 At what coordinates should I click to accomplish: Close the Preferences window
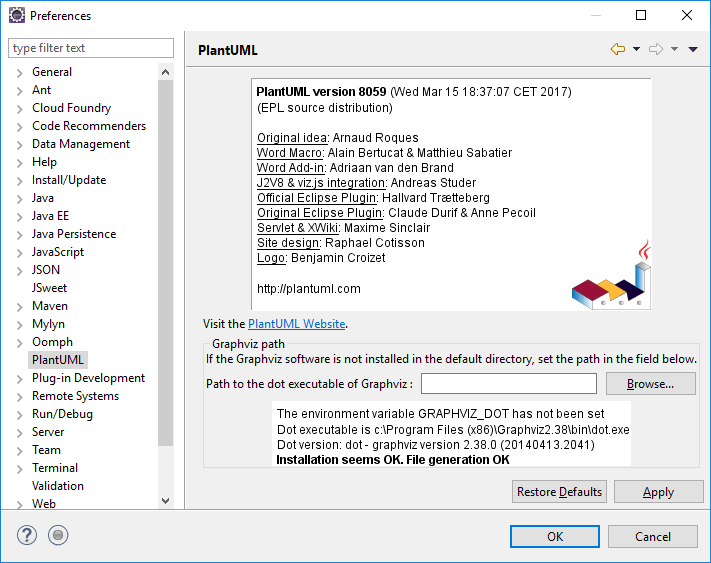(687, 15)
